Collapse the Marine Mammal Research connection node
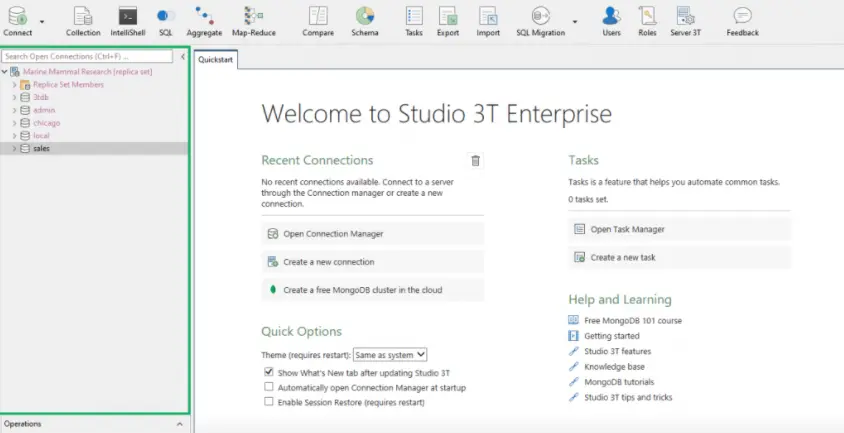The width and height of the screenshot is (844, 433). [4, 72]
